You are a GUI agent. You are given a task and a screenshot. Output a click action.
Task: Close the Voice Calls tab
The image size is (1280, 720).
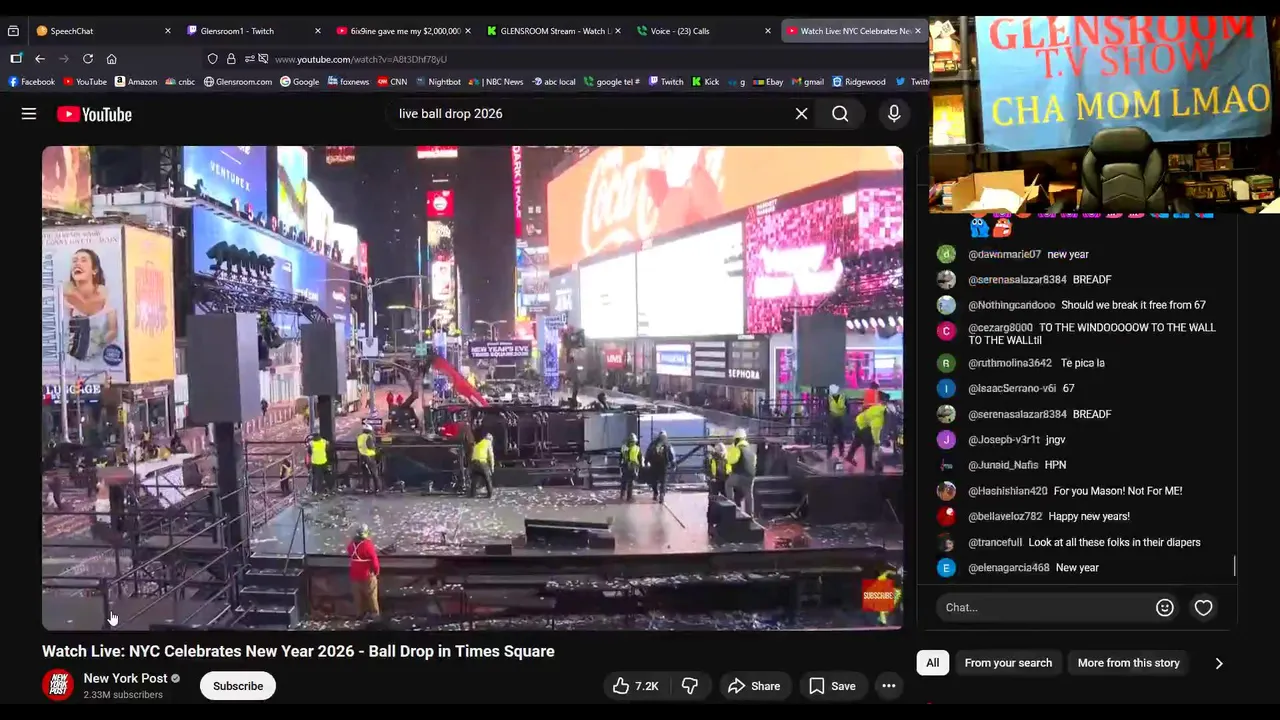[768, 31]
